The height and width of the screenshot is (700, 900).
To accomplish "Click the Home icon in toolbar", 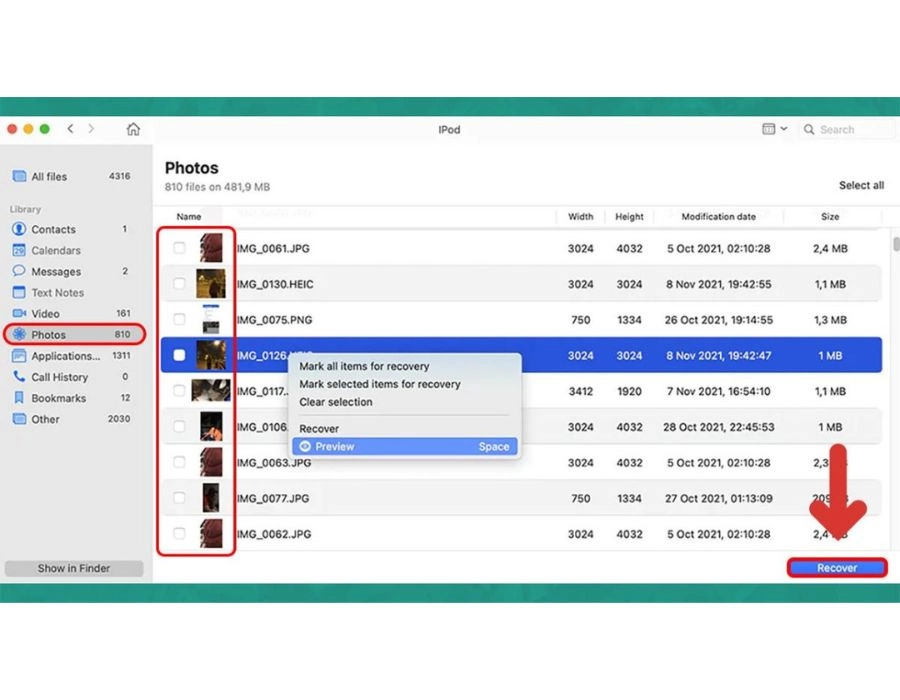I will pos(133,129).
